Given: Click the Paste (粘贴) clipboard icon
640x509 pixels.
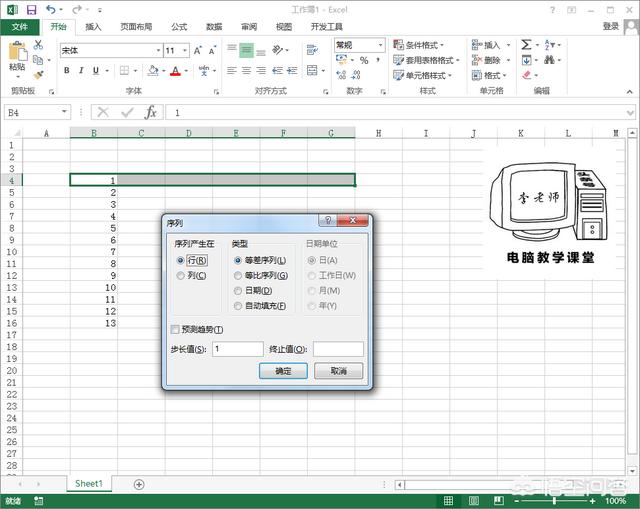Looking at the screenshot, I should pos(17,58).
